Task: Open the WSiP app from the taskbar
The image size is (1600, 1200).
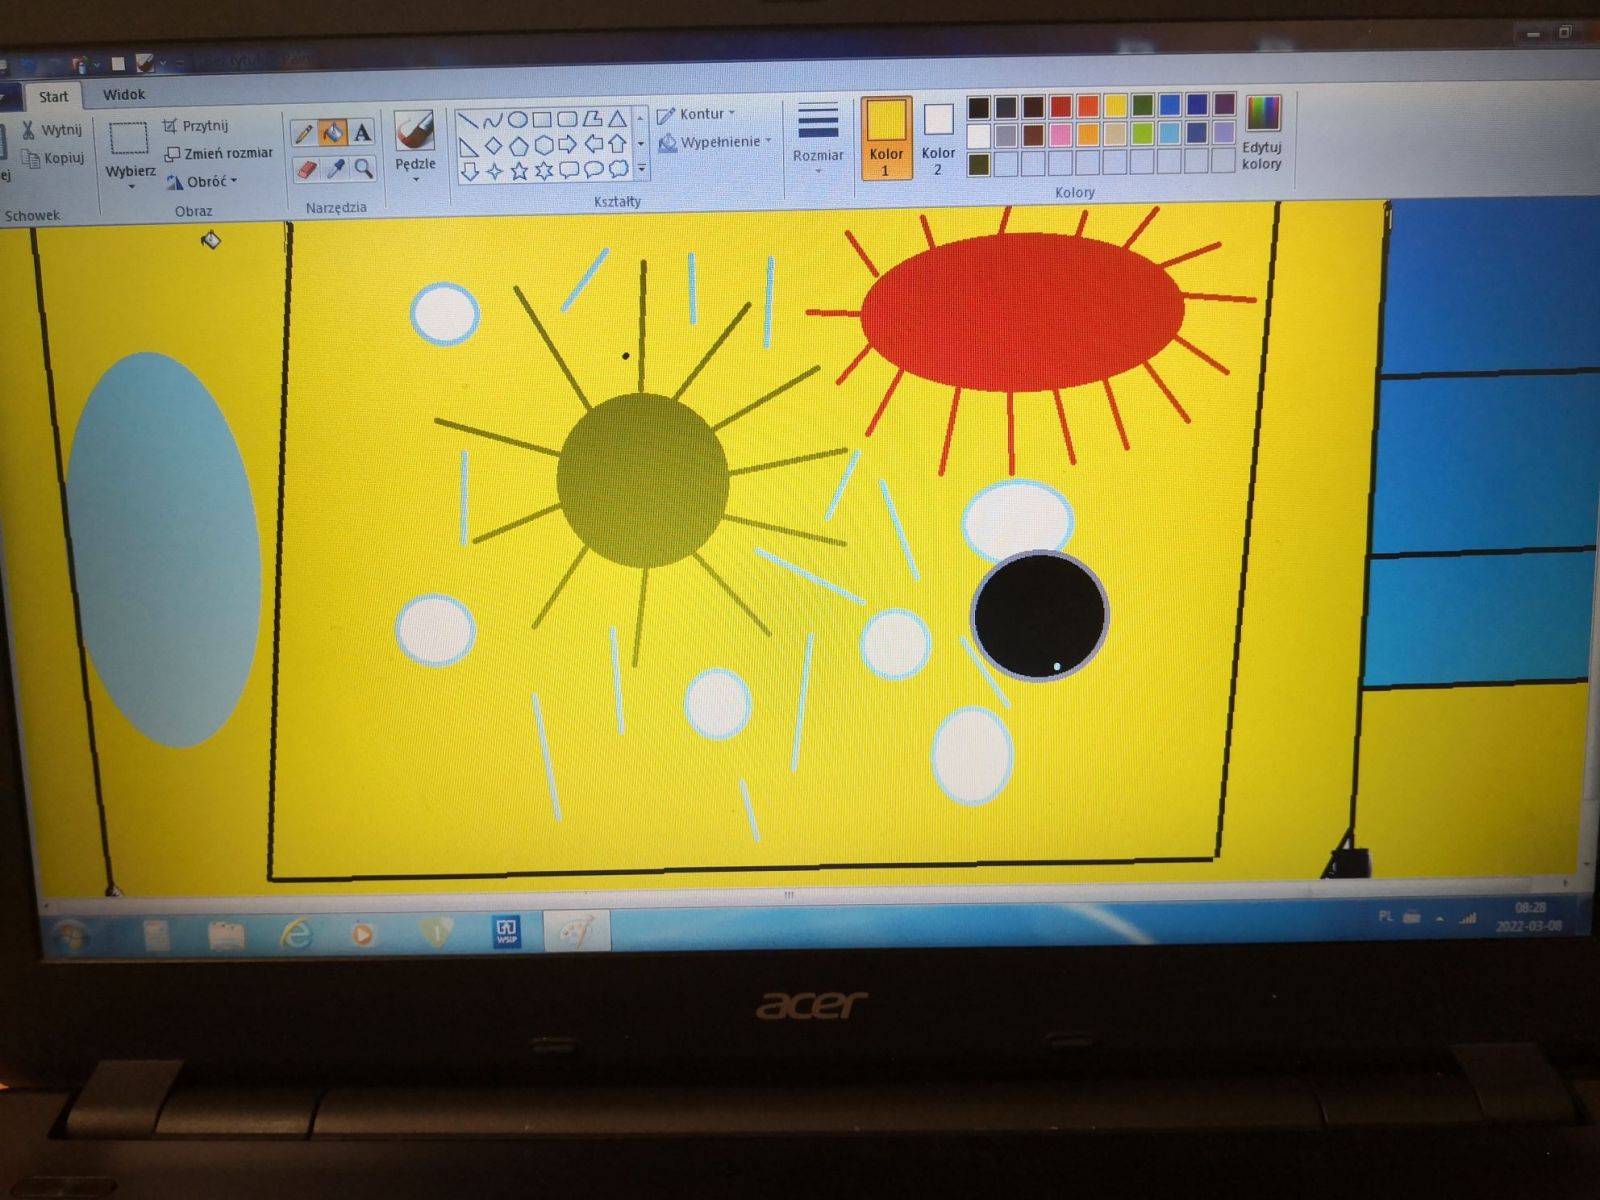Action: tap(507, 932)
